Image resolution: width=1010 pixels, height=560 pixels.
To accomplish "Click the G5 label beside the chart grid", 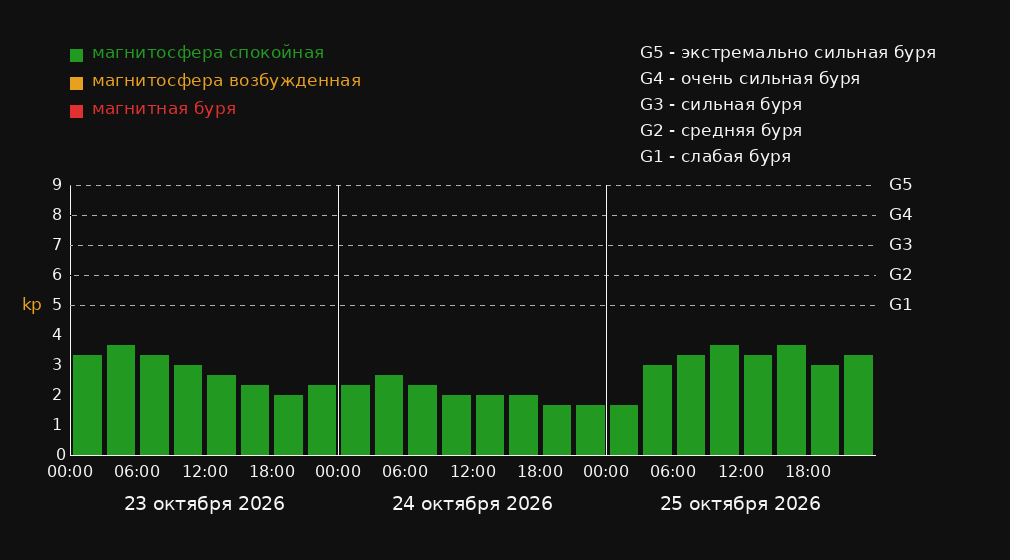I will 900,185.
